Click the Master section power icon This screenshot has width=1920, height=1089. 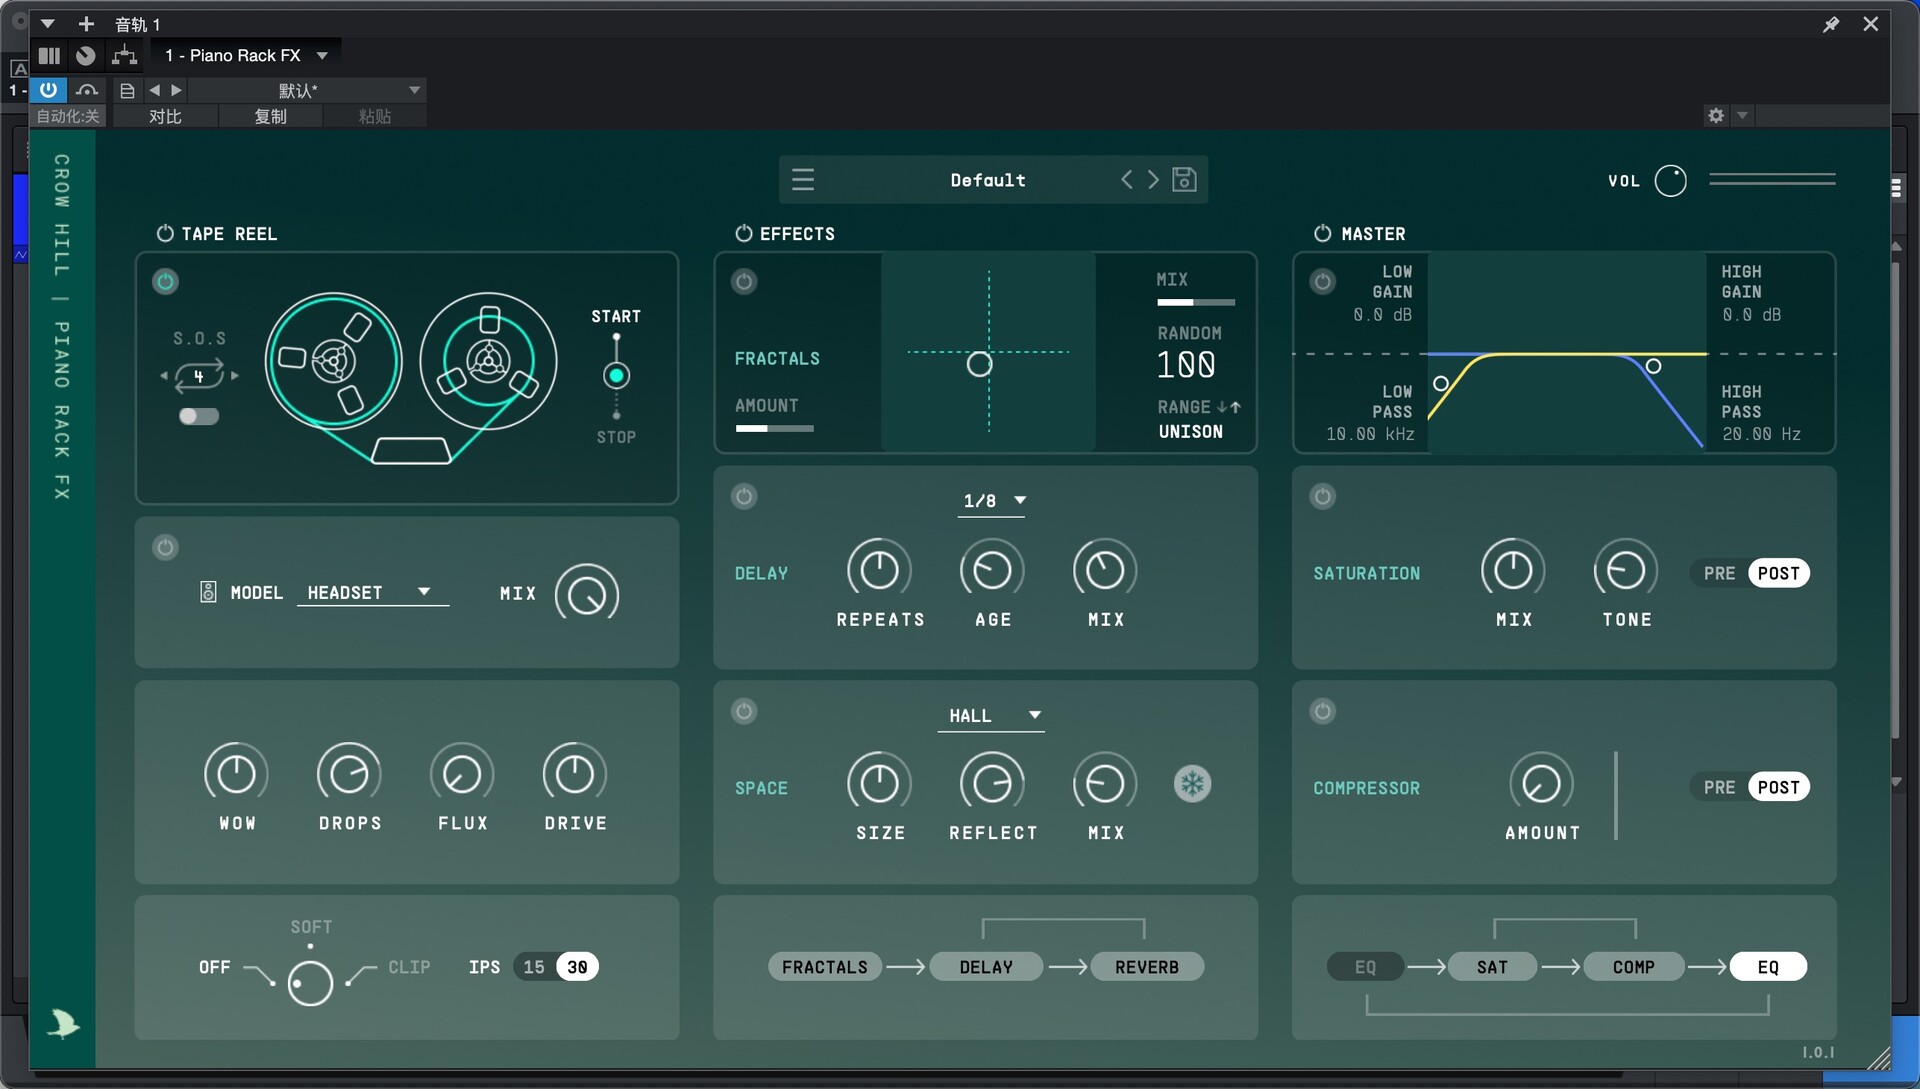coord(1322,234)
